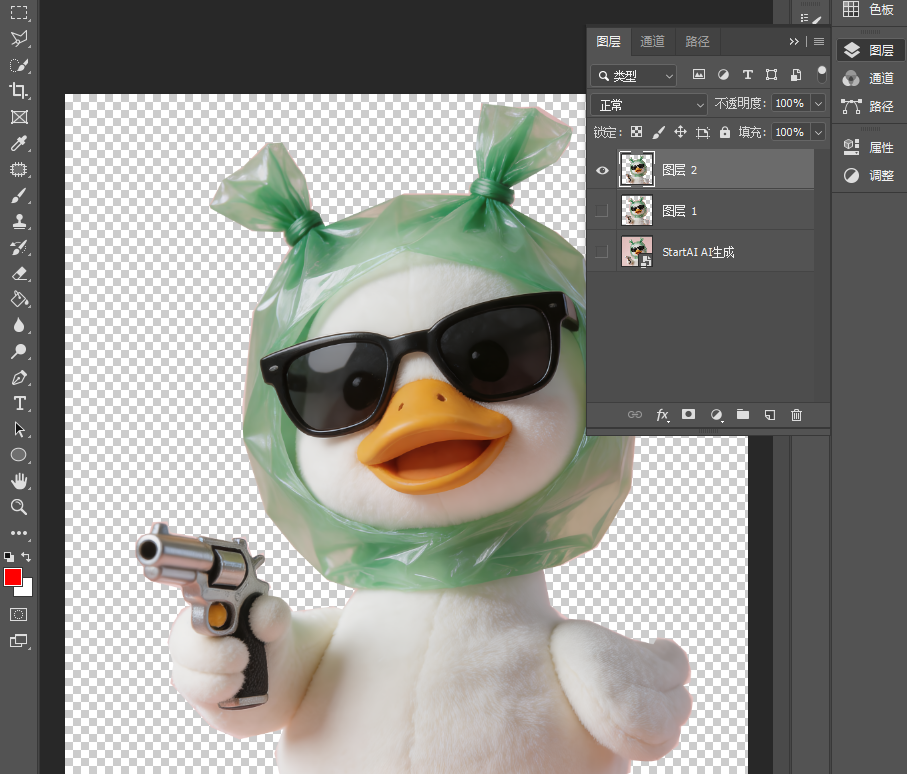Screen dimensions: 907x774
Task: Filter for shape layers
Action: coord(772,75)
